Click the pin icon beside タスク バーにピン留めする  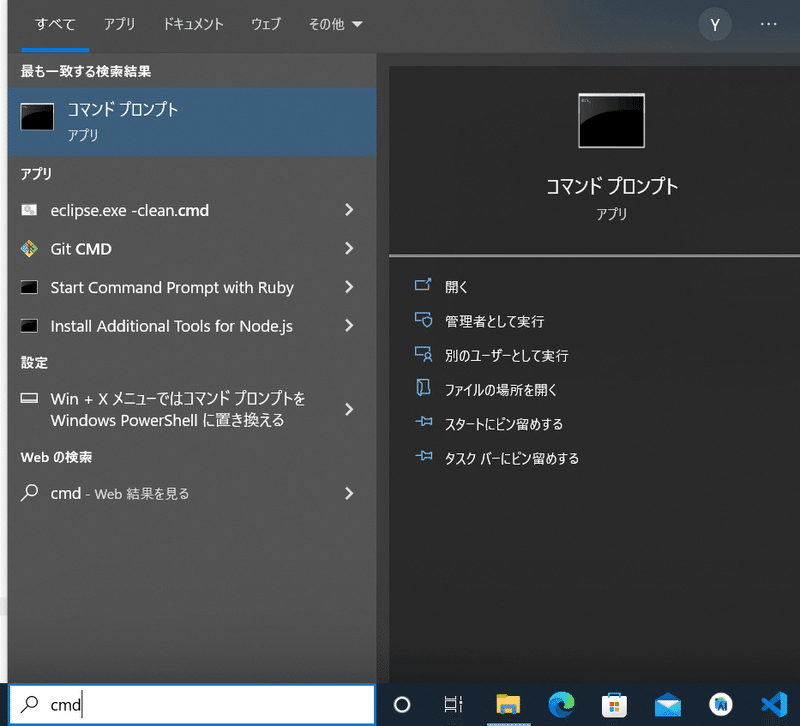[423, 456]
